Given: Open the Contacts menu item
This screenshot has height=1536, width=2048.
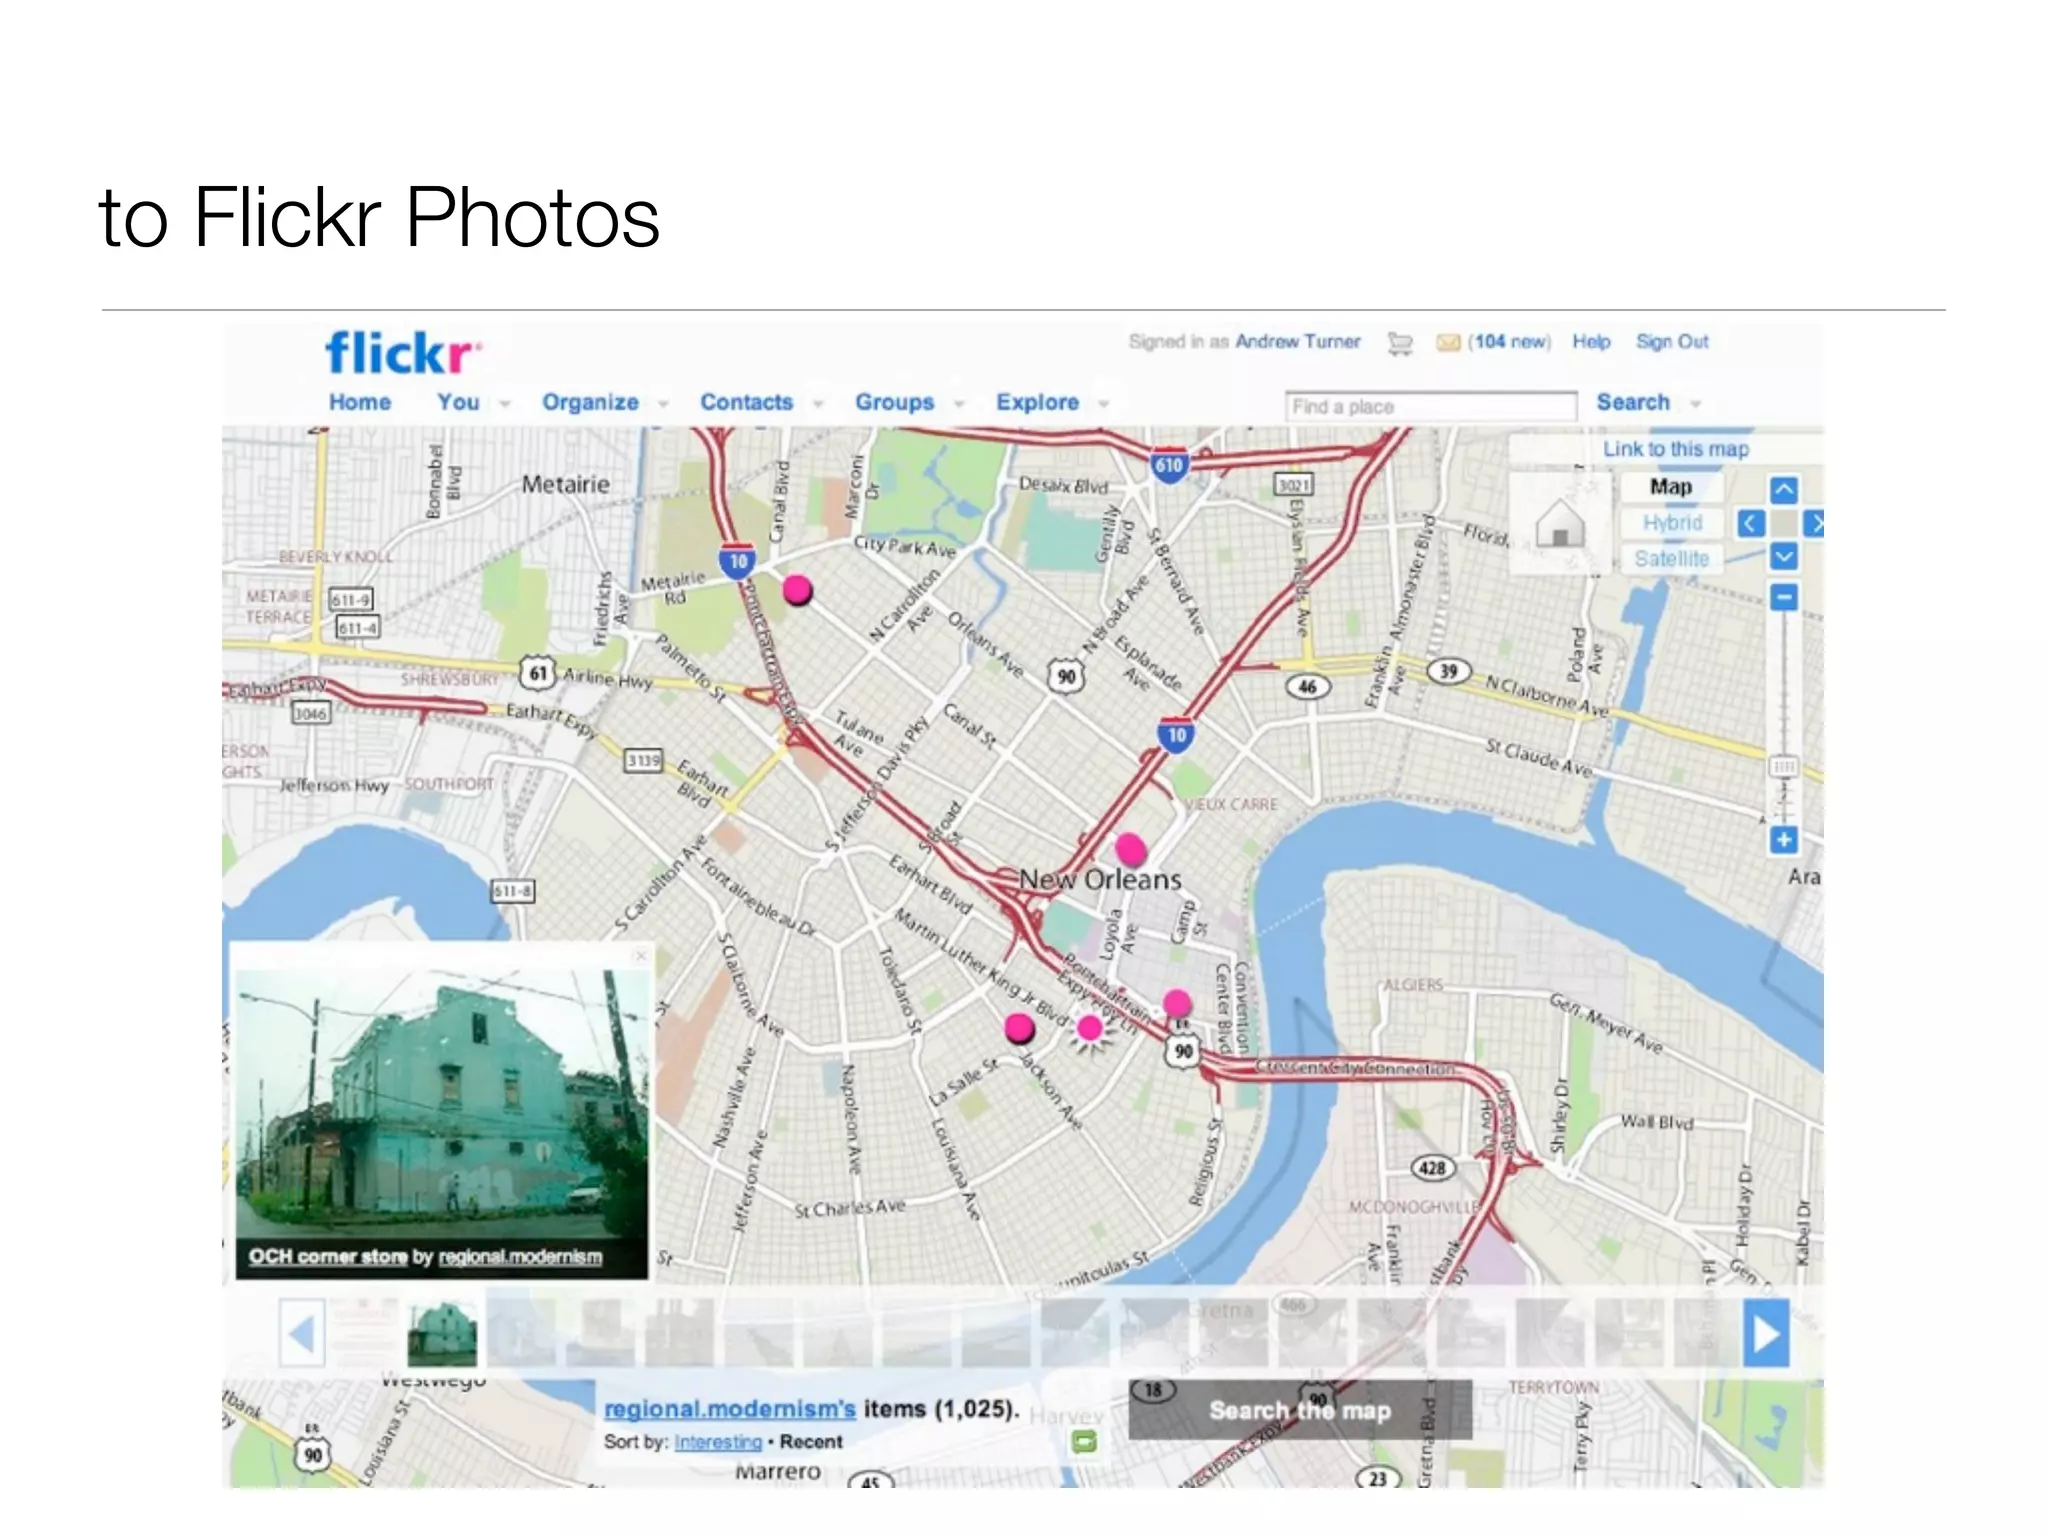Looking at the screenshot, I should pos(746,402).
